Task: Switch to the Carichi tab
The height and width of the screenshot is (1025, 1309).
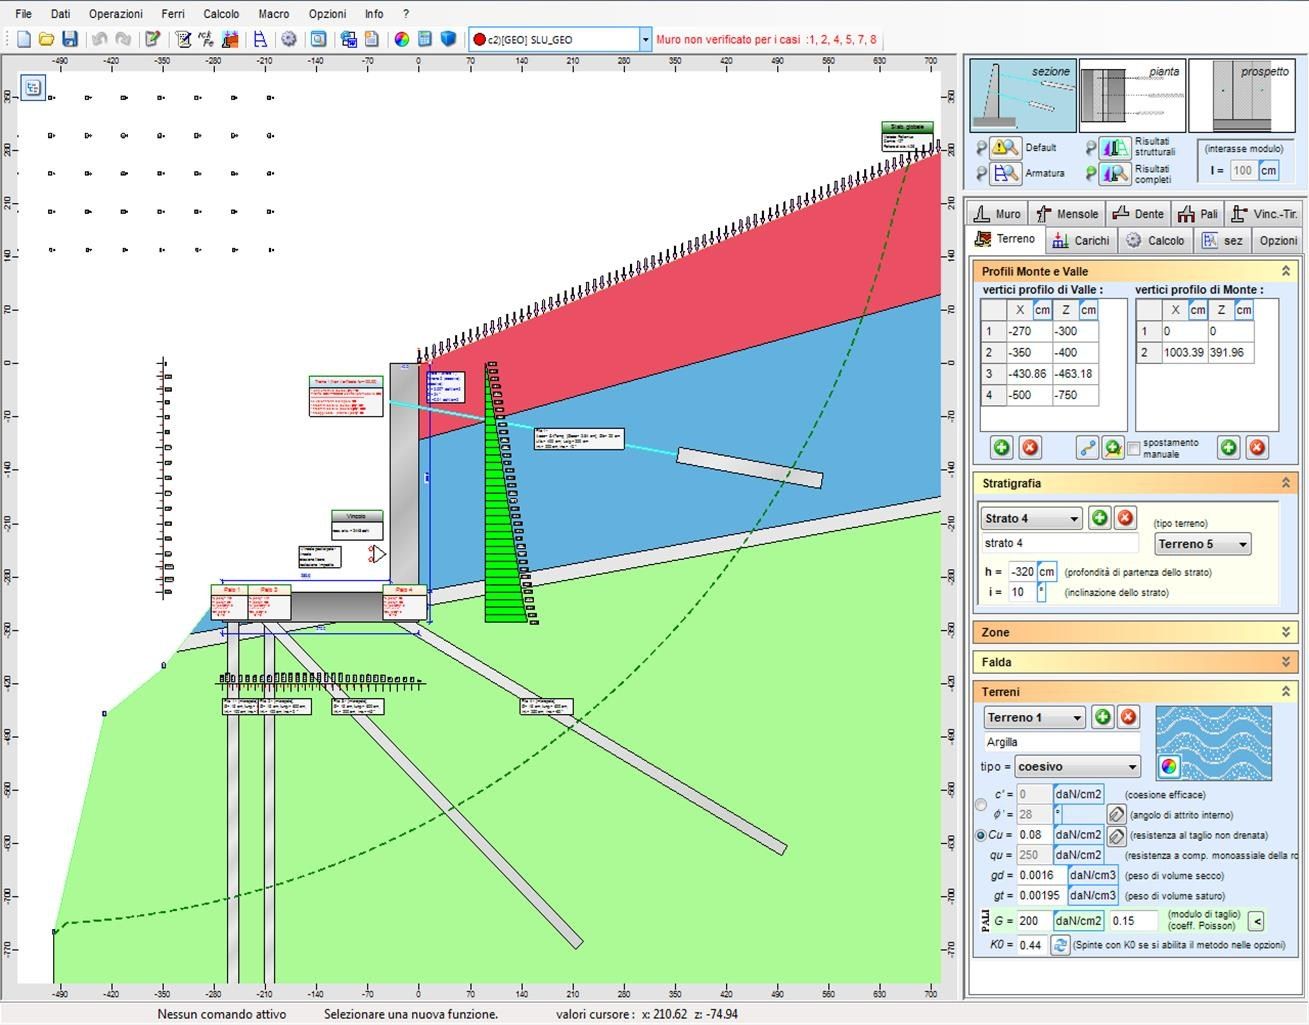Action: point(1081,240)
